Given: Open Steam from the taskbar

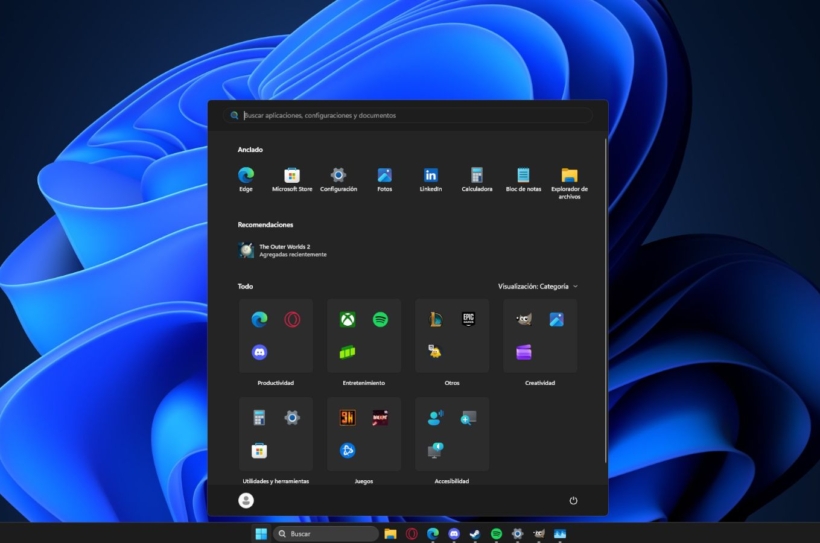Looking at the screenshot, I should tap(475, 534).
